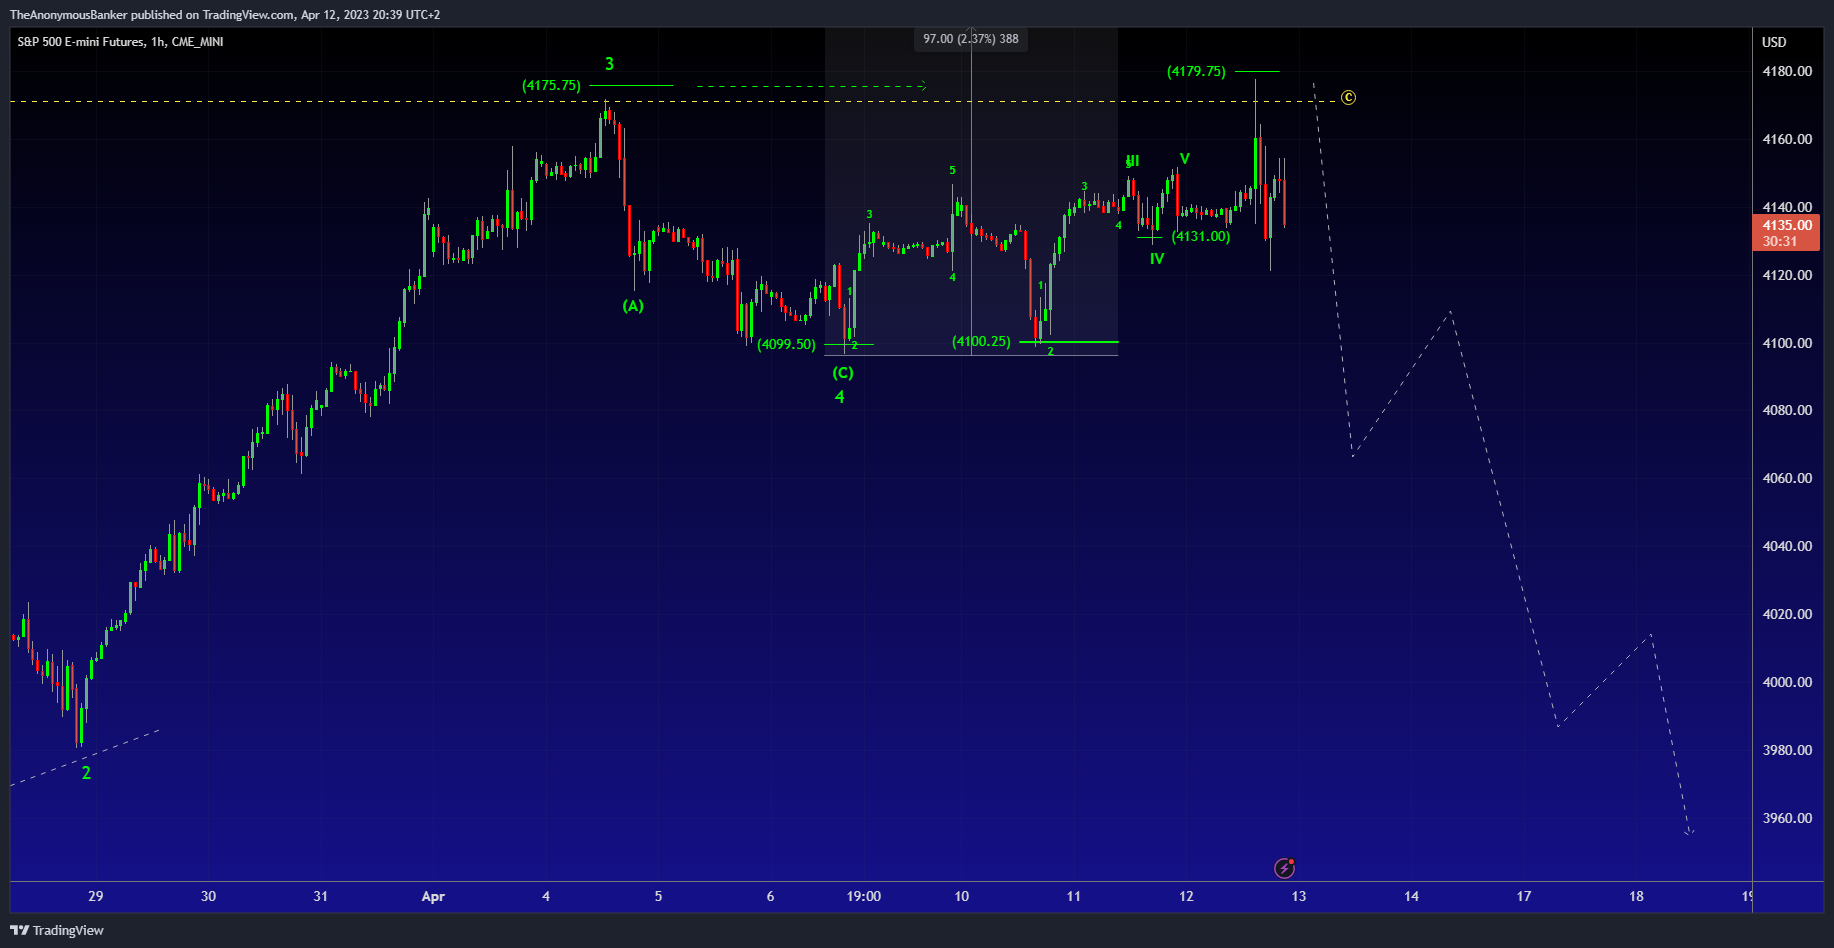Click the USD currency label

pos(1774,42)
